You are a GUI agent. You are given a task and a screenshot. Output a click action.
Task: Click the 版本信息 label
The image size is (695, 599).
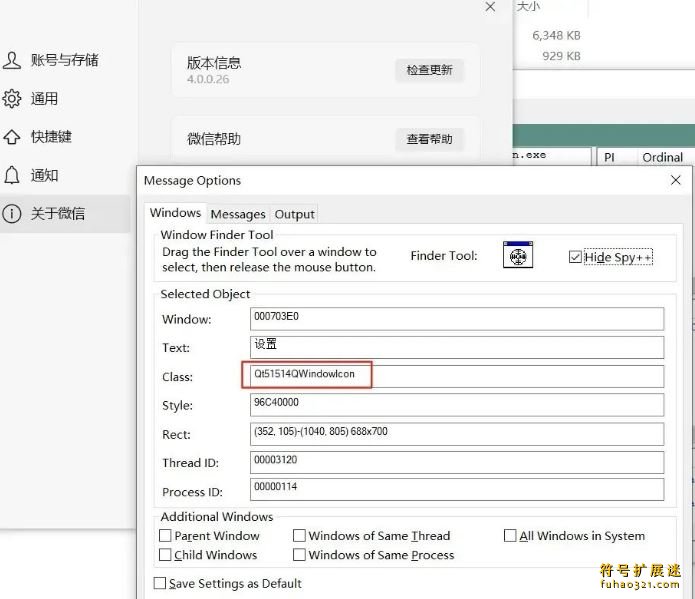pos(214,63)
